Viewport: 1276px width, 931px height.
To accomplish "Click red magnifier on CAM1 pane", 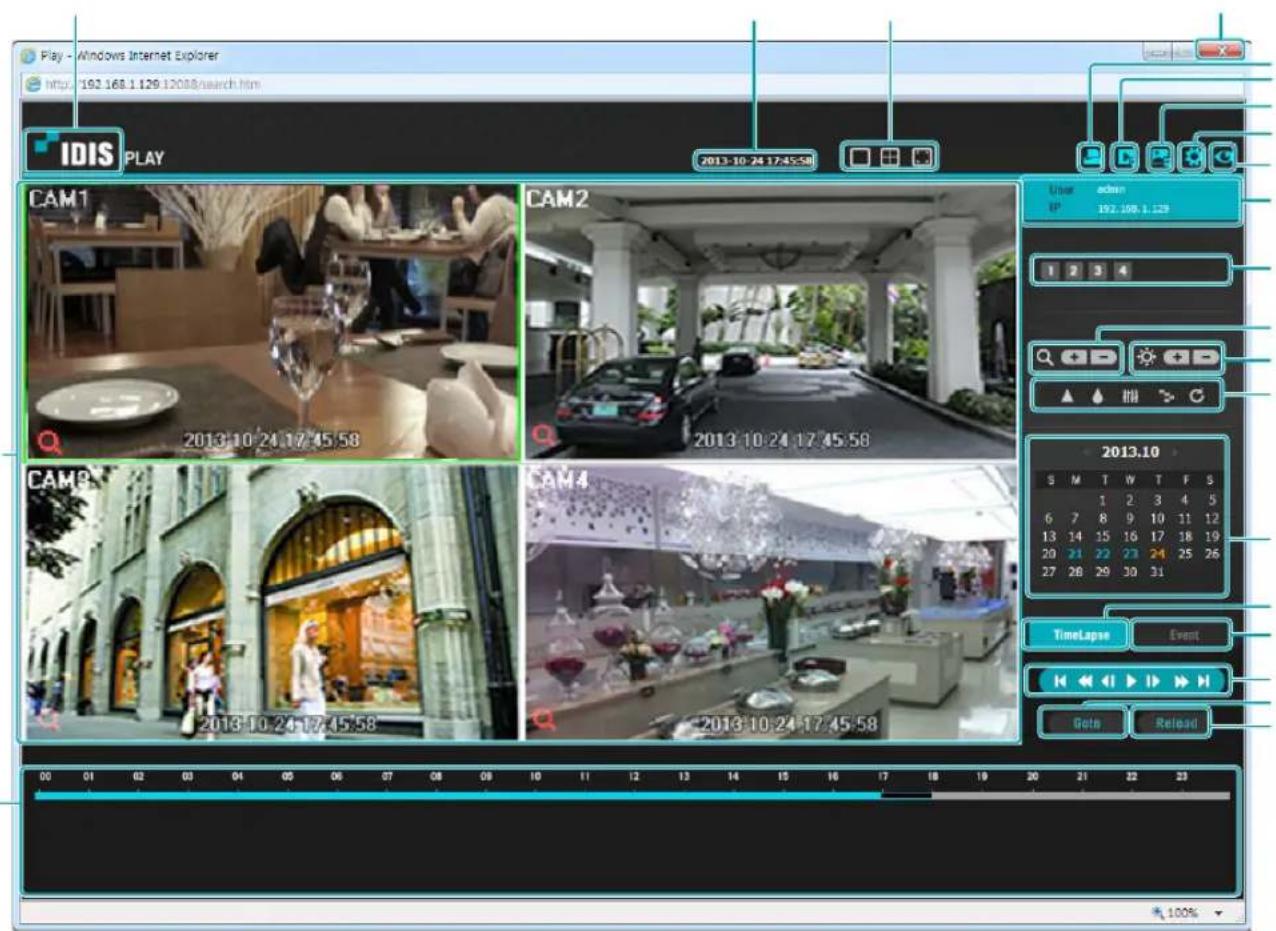I will pyautogui.click(x=49, y=440).
